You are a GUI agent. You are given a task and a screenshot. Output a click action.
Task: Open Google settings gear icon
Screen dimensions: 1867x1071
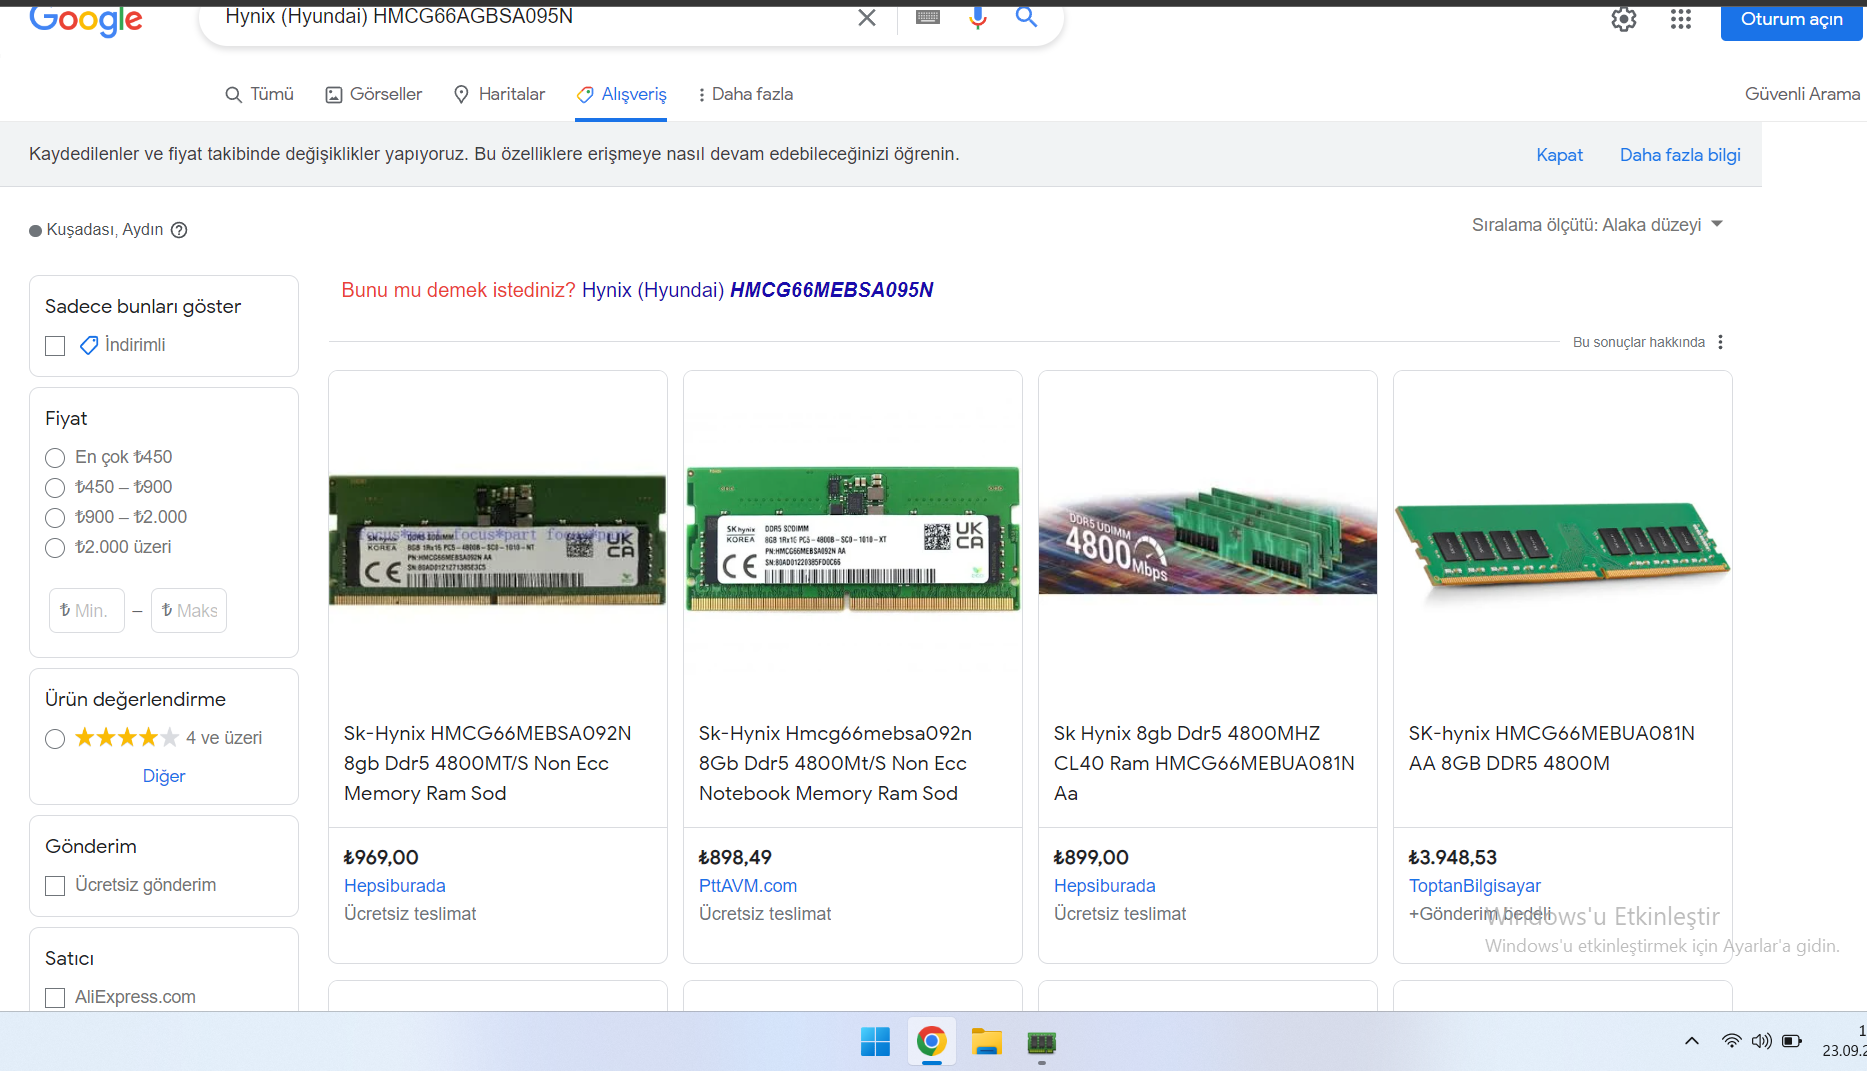1624,19
